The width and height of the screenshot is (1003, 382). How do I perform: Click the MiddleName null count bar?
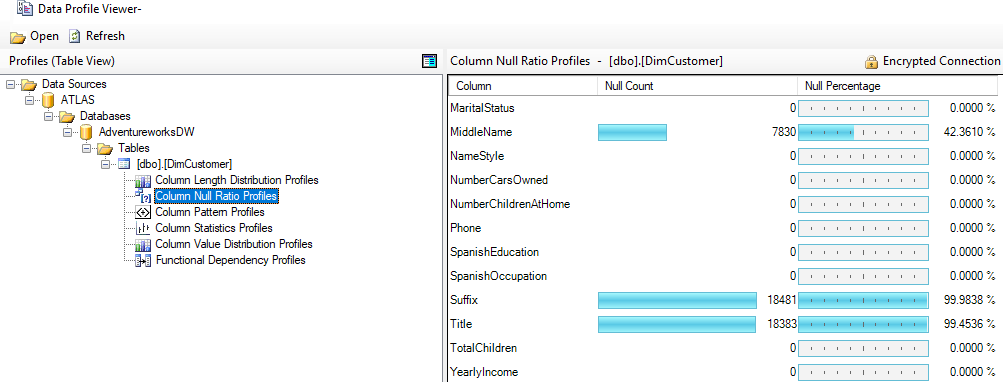632,132
